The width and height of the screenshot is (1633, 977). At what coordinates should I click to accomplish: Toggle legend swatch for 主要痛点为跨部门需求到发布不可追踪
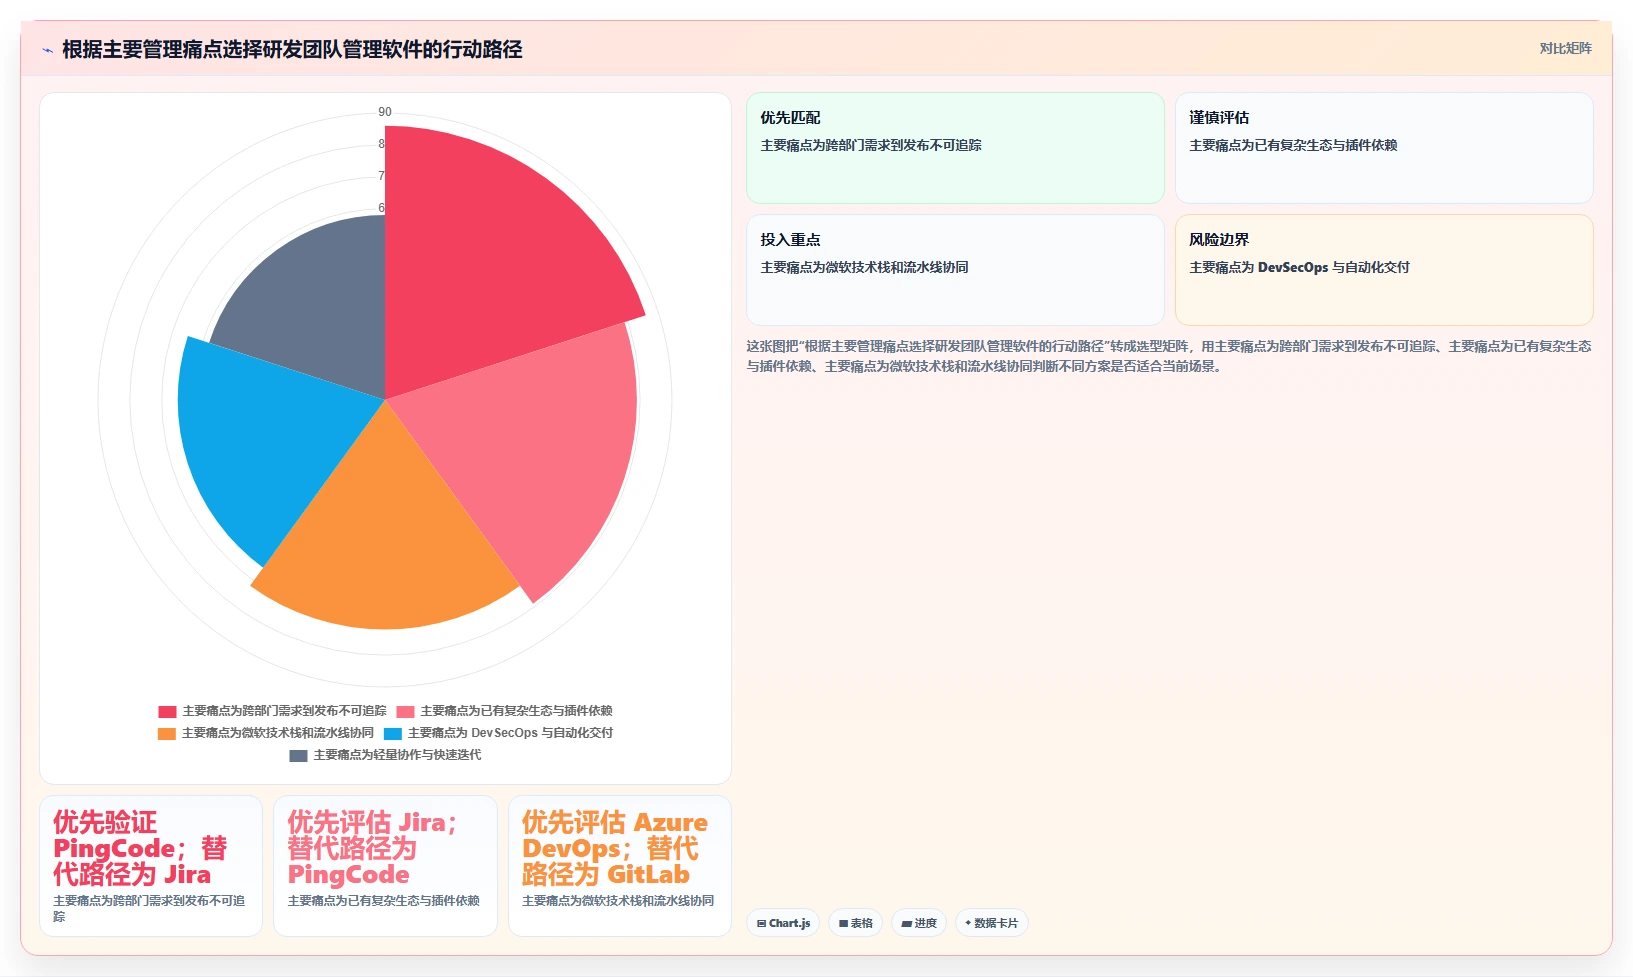[167, 711]
